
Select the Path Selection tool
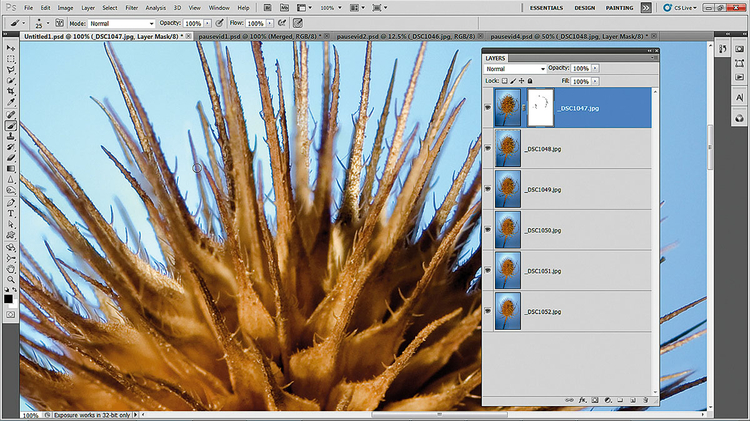pyautogui.click(x=11, y=224)
